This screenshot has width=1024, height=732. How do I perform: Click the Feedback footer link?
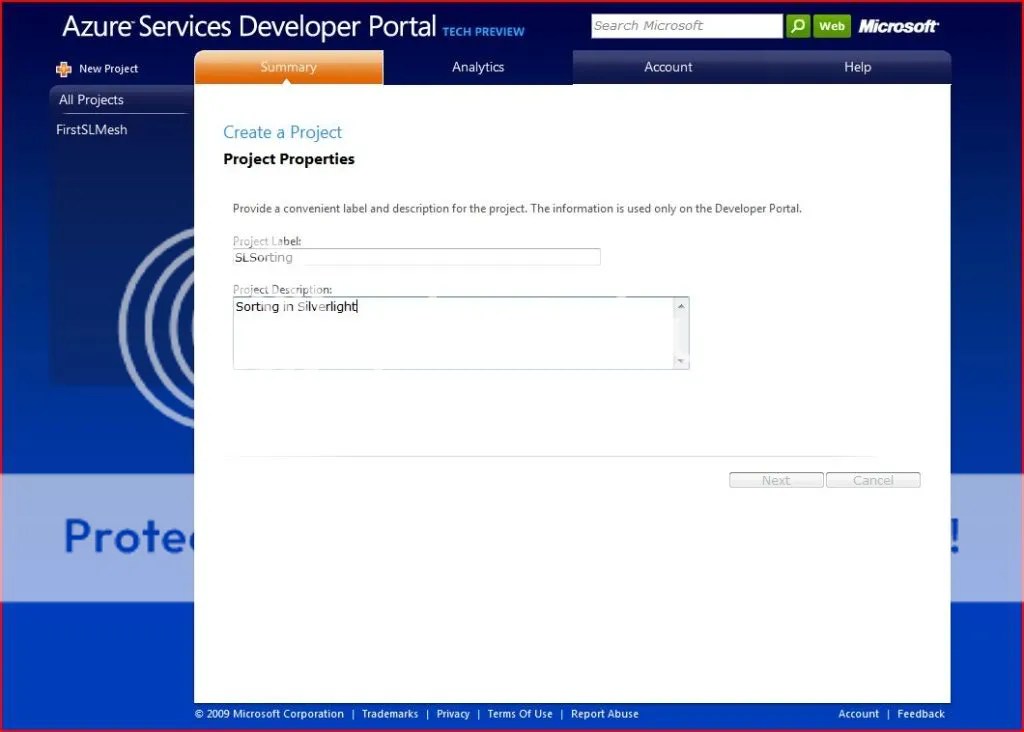coord(921,714)
